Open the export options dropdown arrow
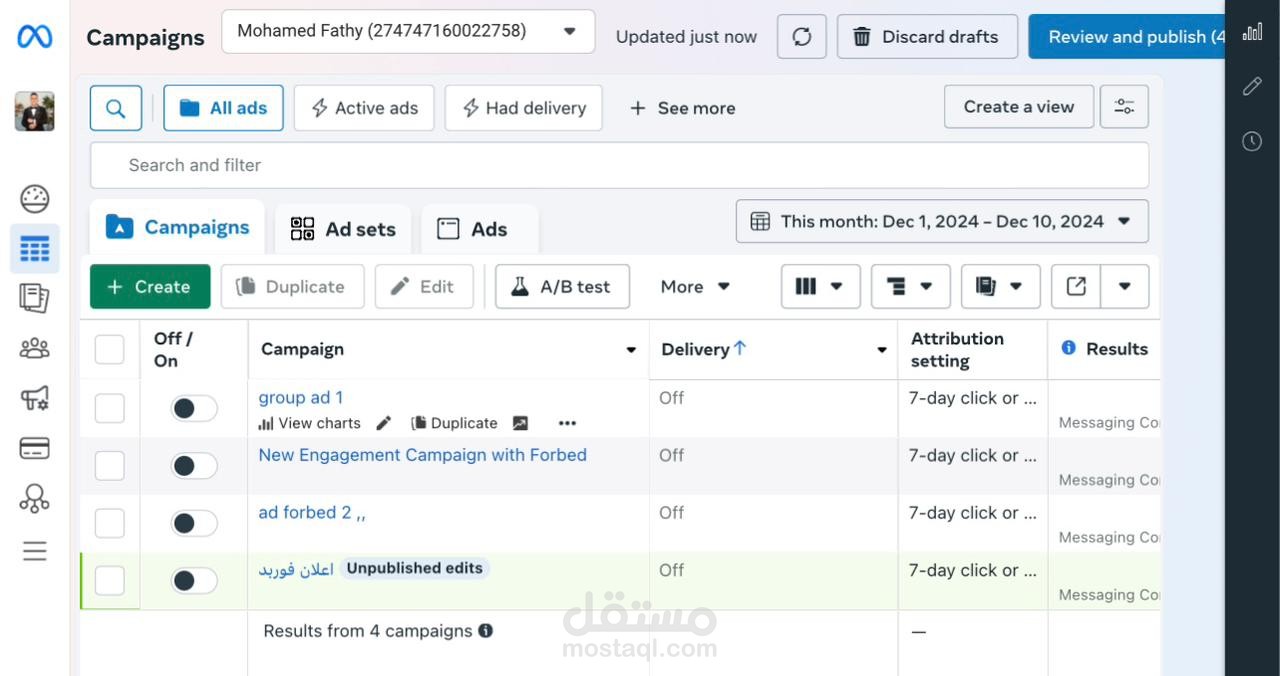Viewport: 1280px width, 676px height. [x=1125, y=286]
